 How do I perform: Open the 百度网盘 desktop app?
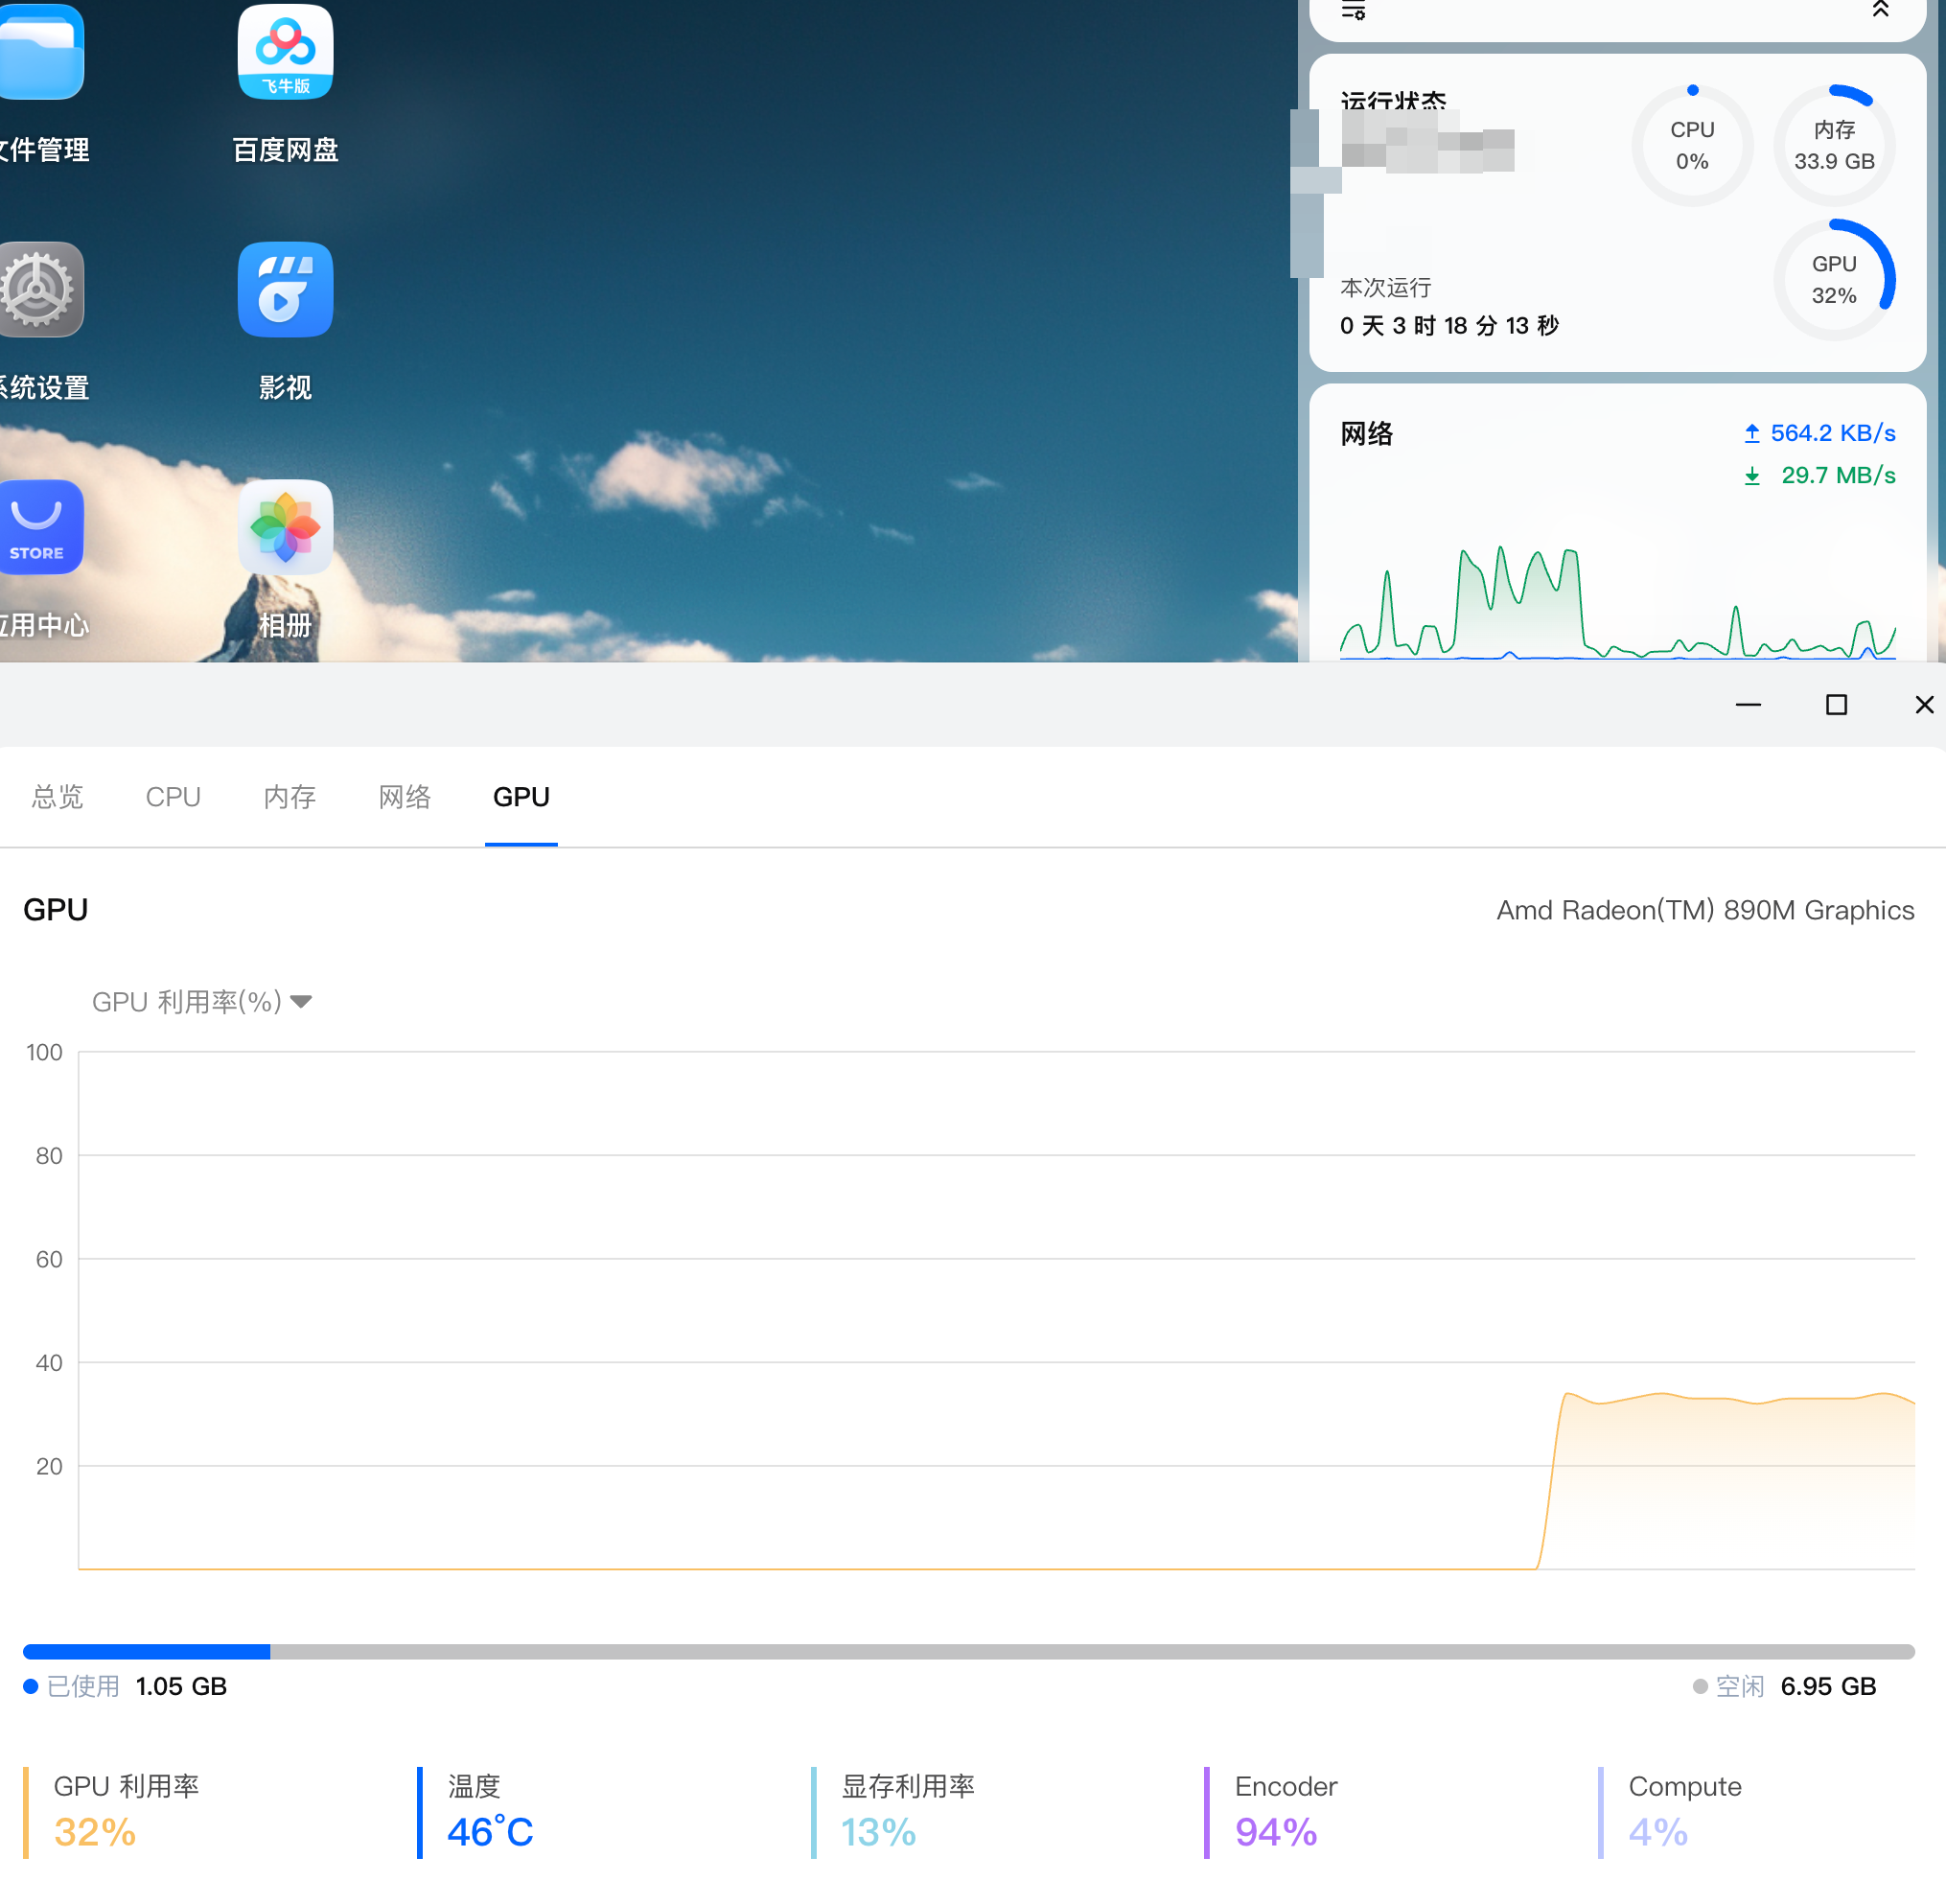click(x=285, y=53)
